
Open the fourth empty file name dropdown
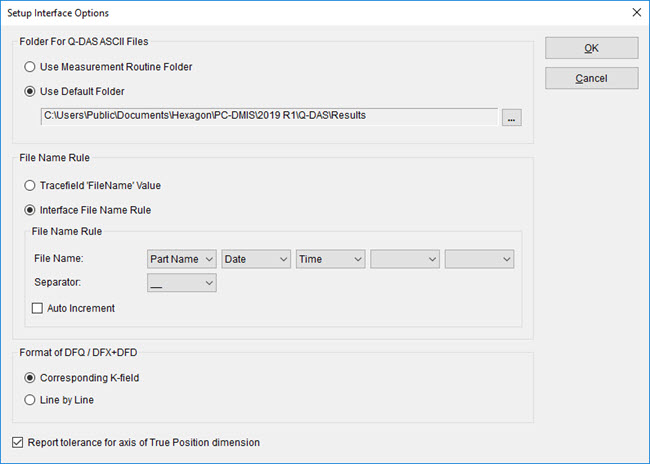click(x=405, y=259)
